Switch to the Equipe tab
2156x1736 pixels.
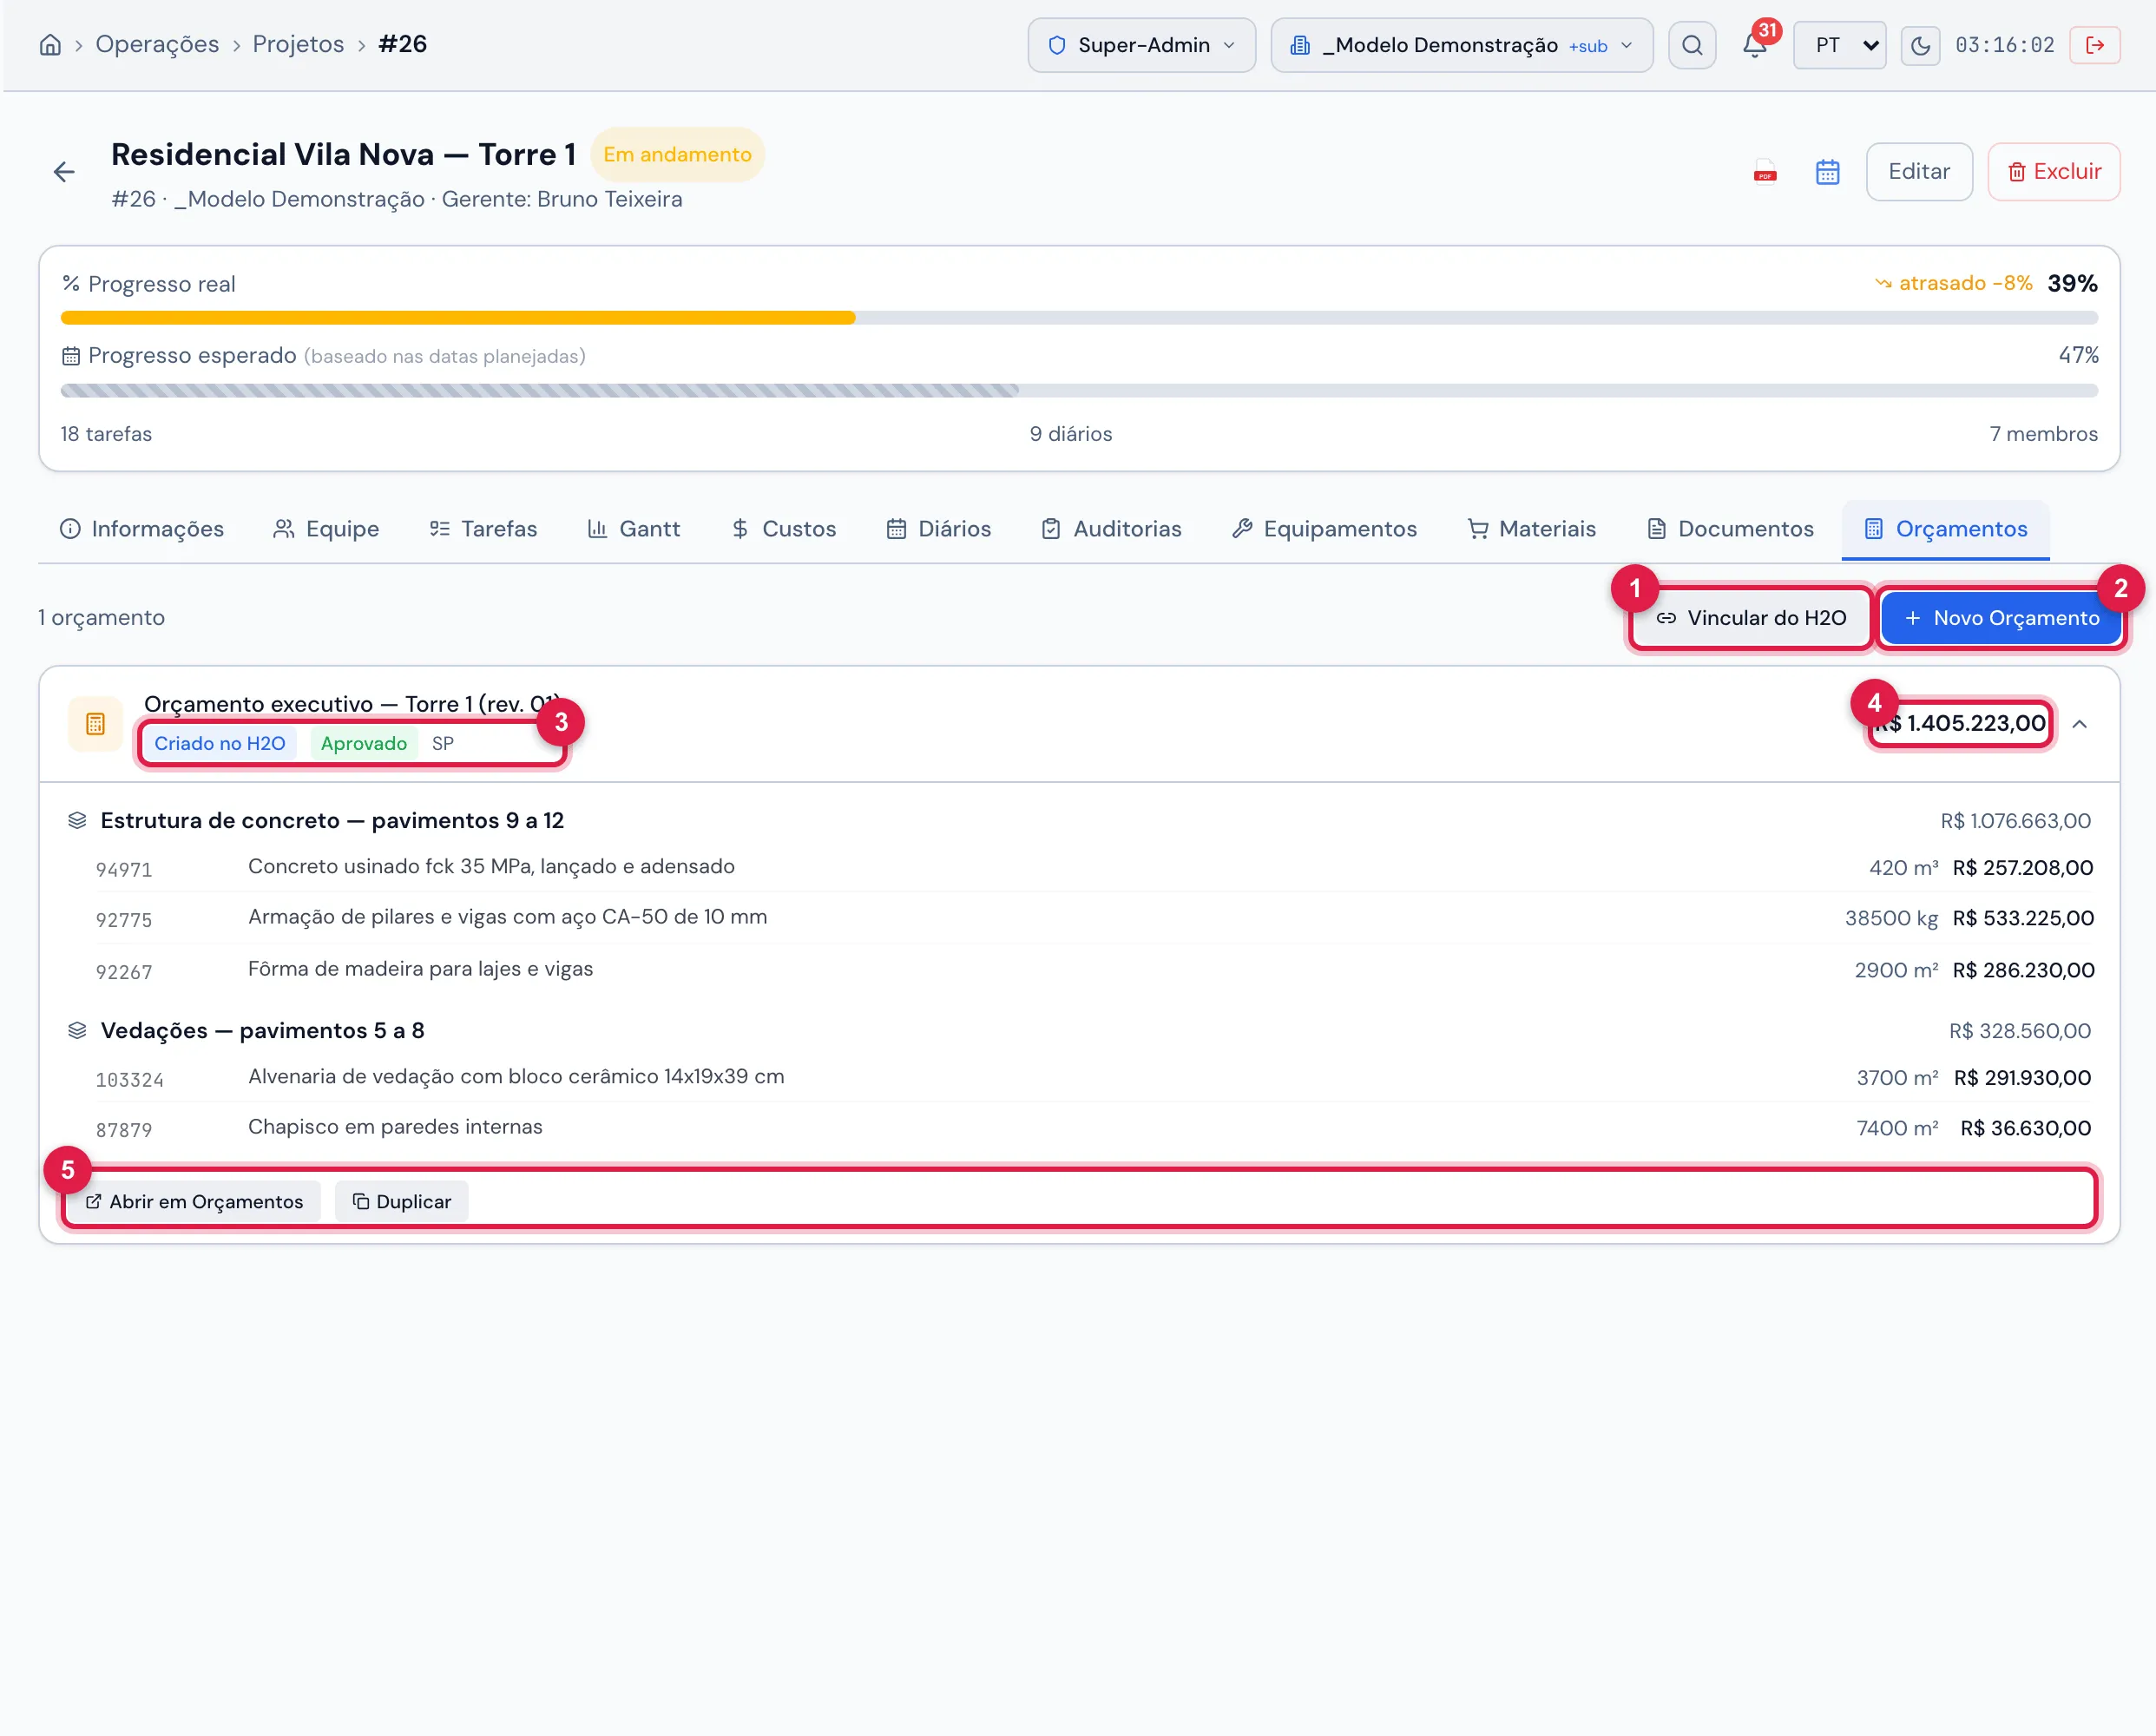point(326,529)
